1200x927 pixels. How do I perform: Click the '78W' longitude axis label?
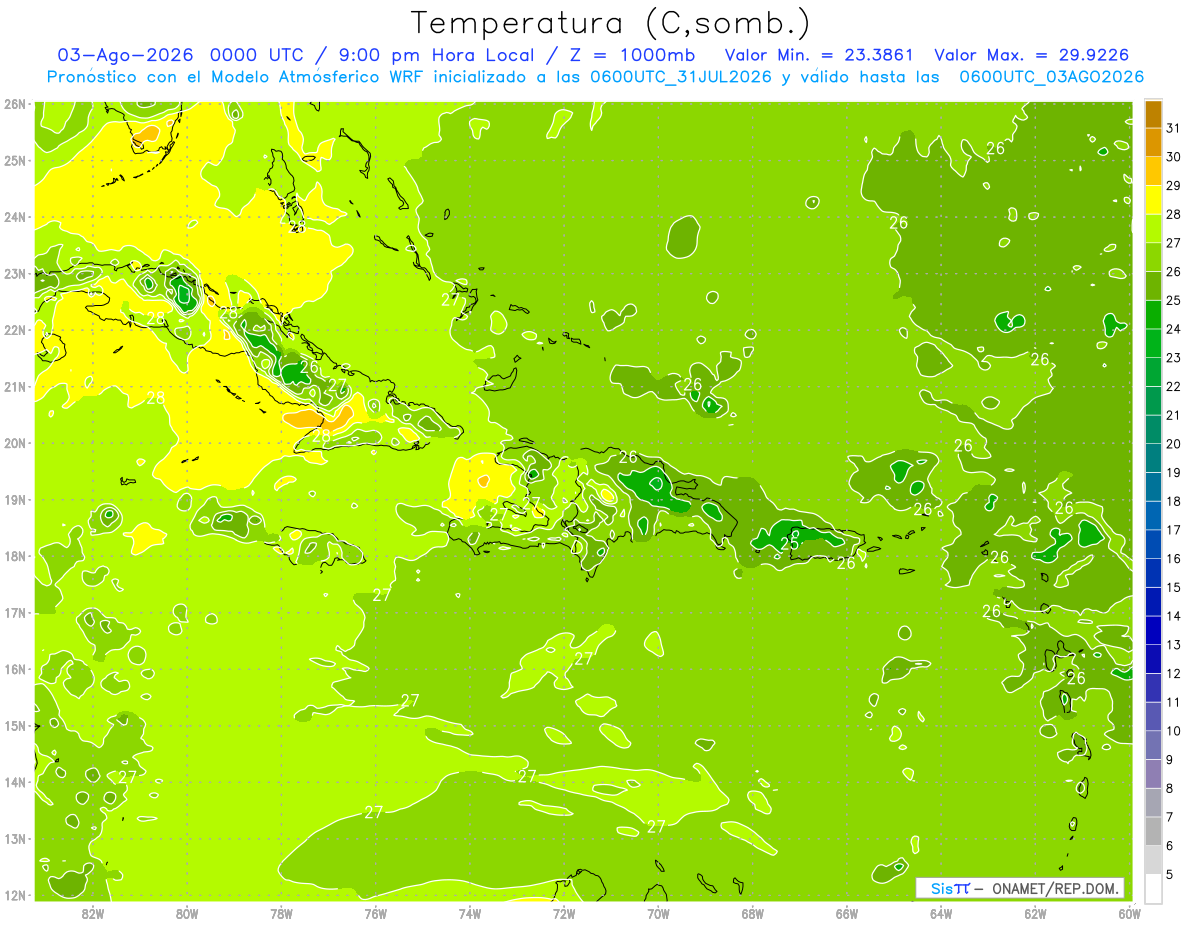[281, 913]
